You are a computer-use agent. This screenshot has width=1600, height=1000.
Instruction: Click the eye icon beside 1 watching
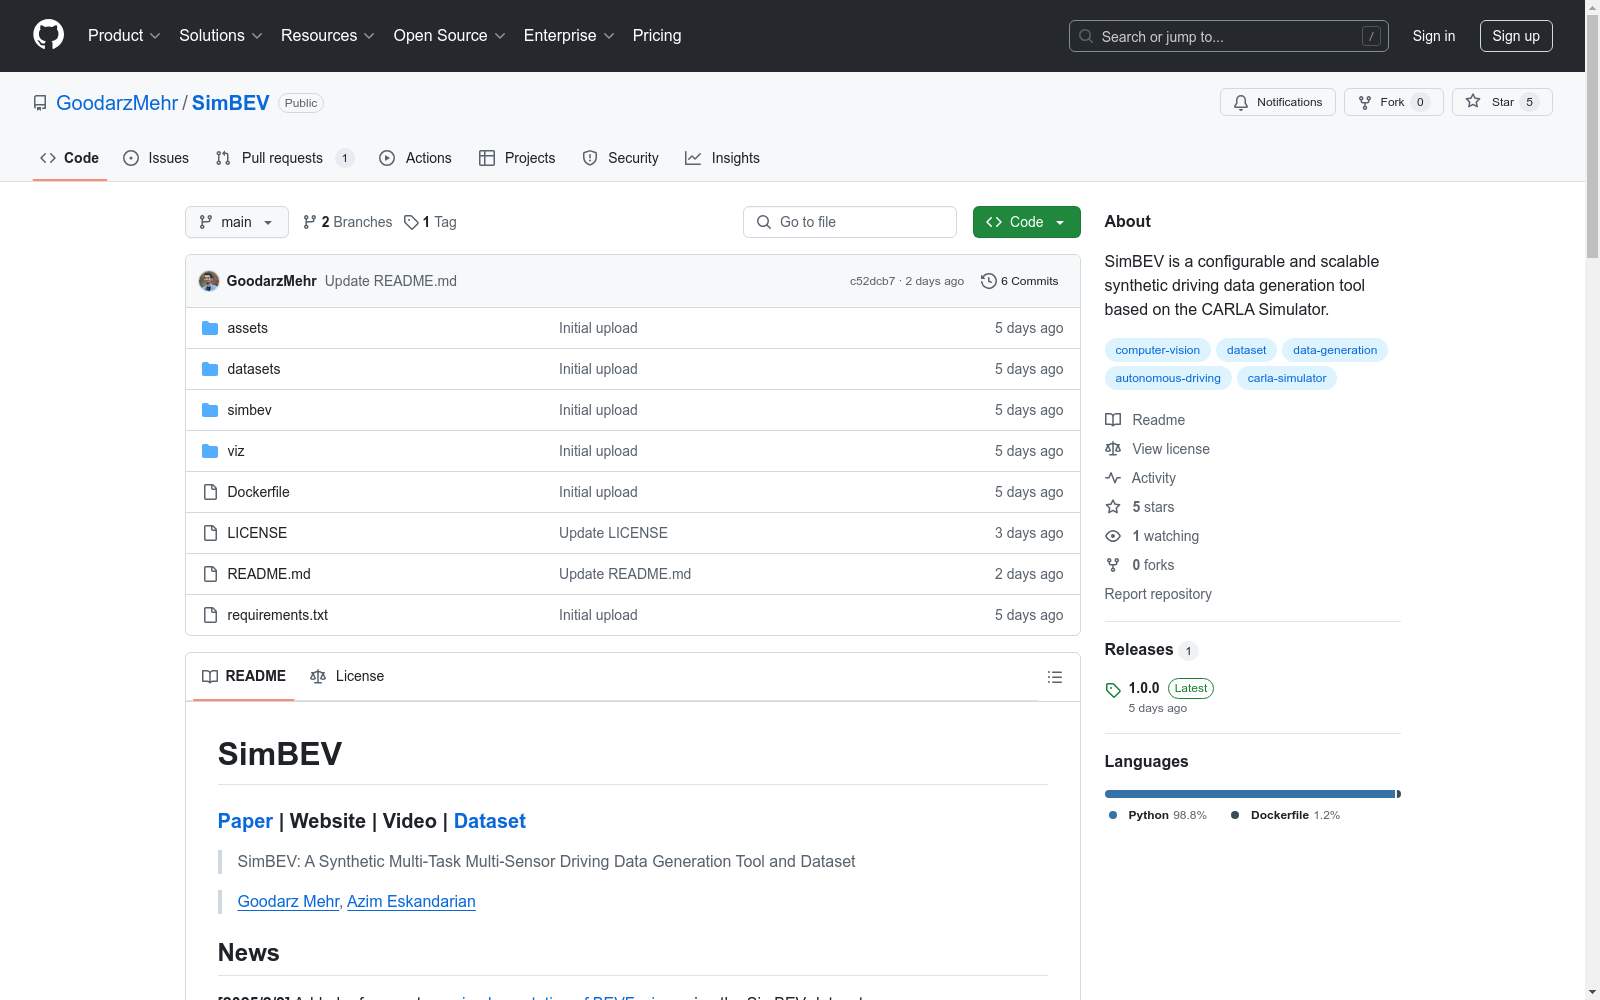tap(1113, 536)
